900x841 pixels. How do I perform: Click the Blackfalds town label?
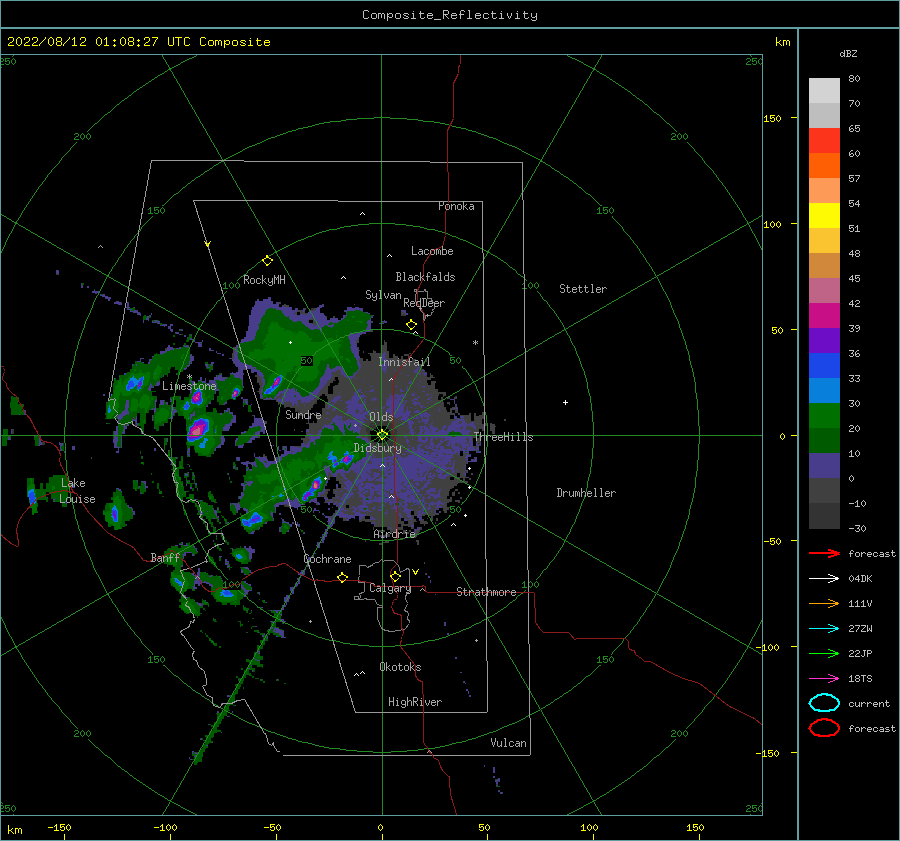click(x=425, y=277)
